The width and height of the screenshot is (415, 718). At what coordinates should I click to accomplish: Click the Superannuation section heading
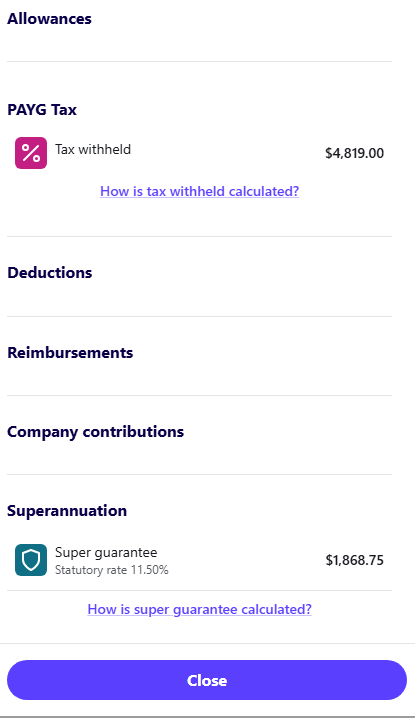pyautogui.click(x=67, y=511)
